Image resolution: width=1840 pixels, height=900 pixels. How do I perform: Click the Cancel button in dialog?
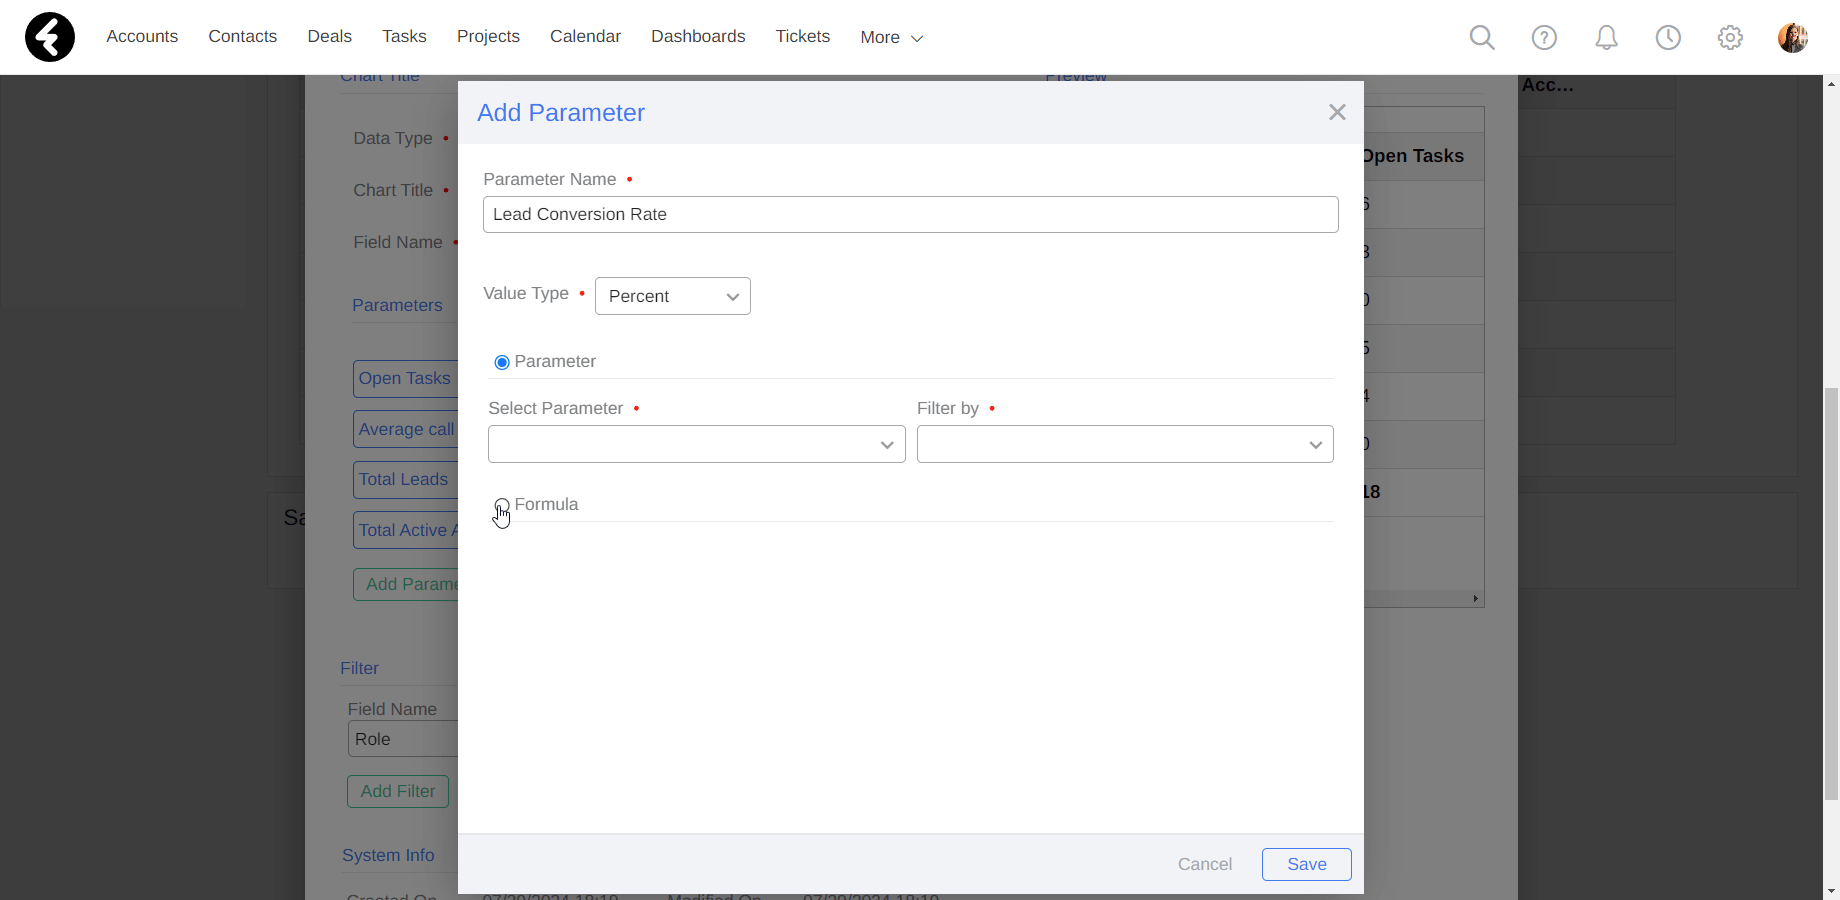click(x=1205, y=864)
